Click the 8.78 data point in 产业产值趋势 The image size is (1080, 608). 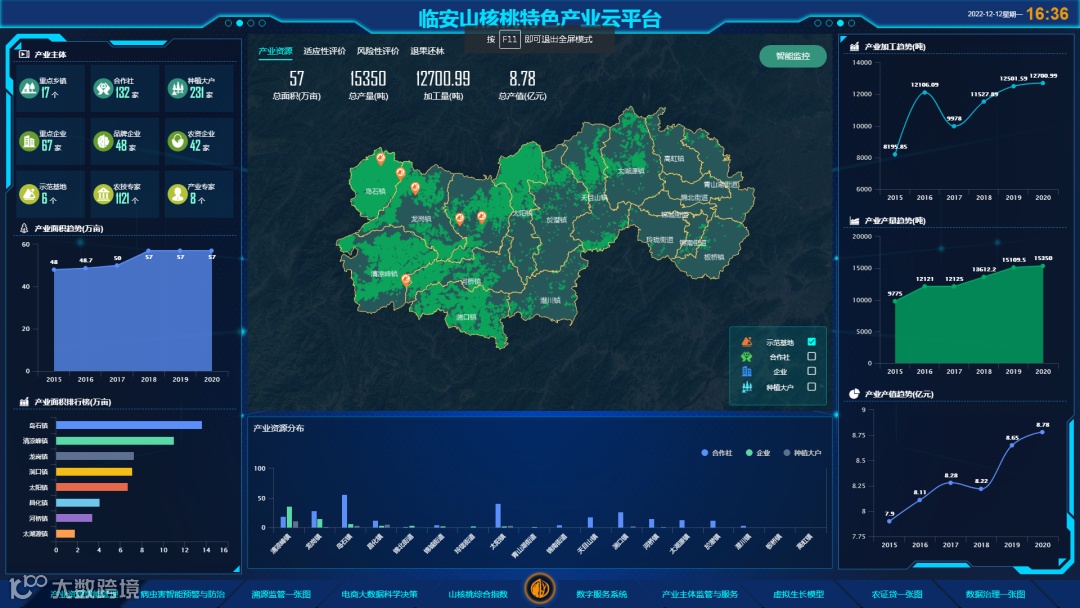pos(1042,432)
